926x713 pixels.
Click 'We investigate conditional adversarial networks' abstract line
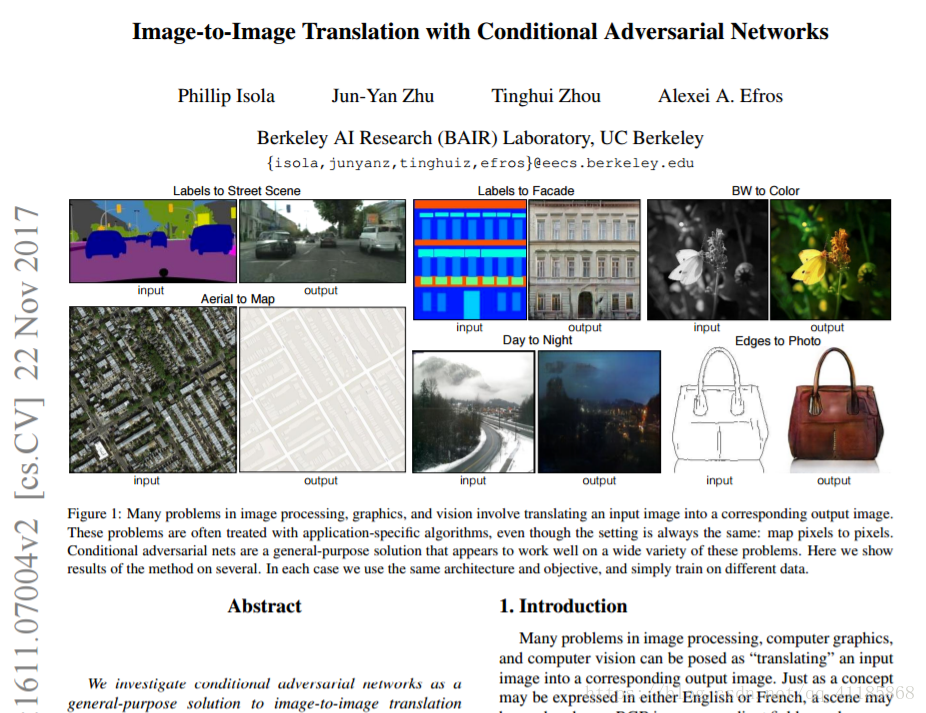tap(275, 684)
